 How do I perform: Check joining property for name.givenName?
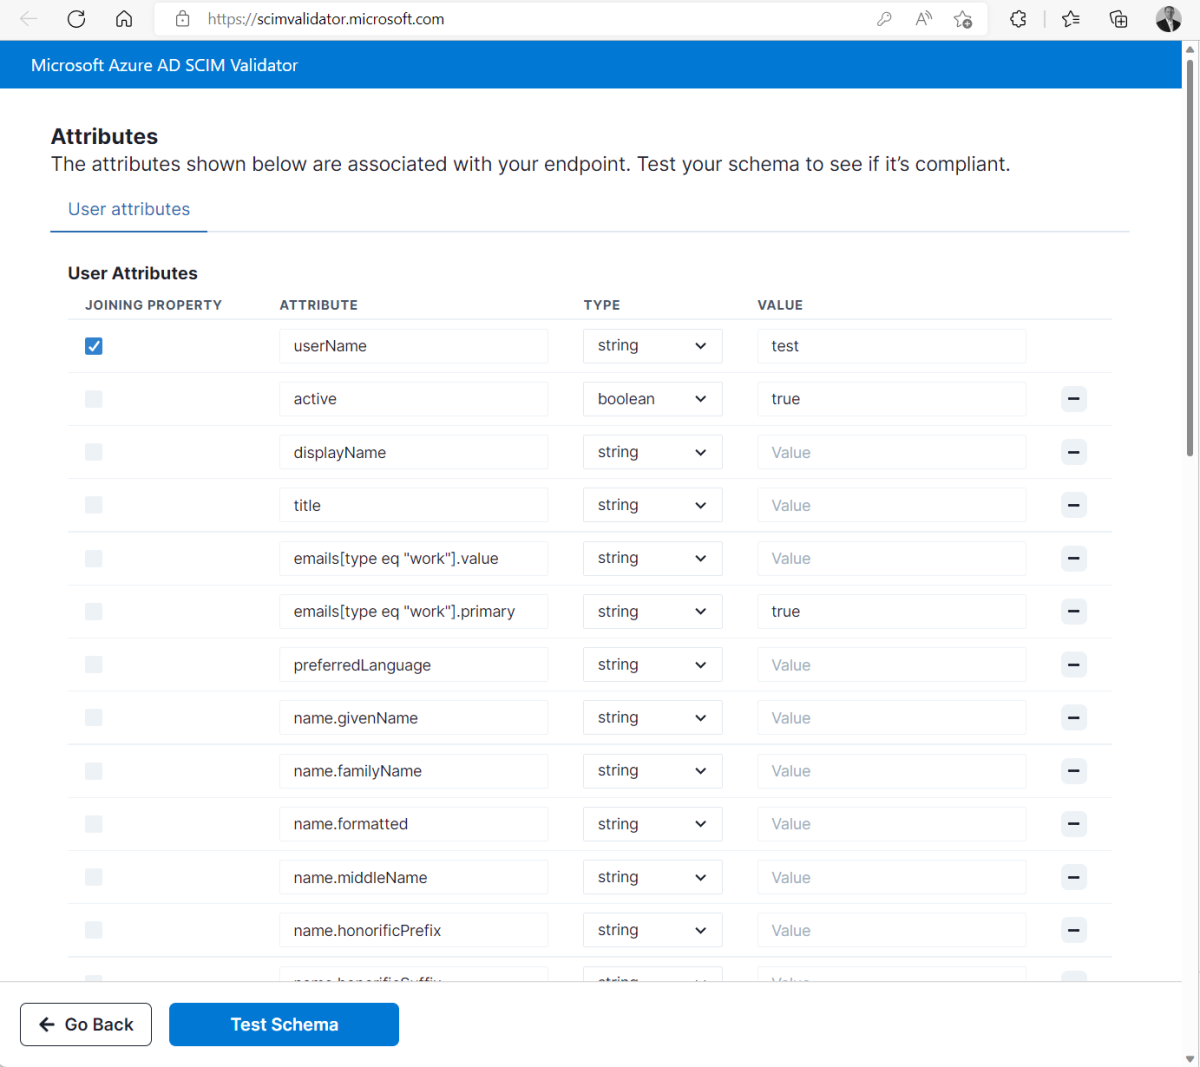coord(94,718)
